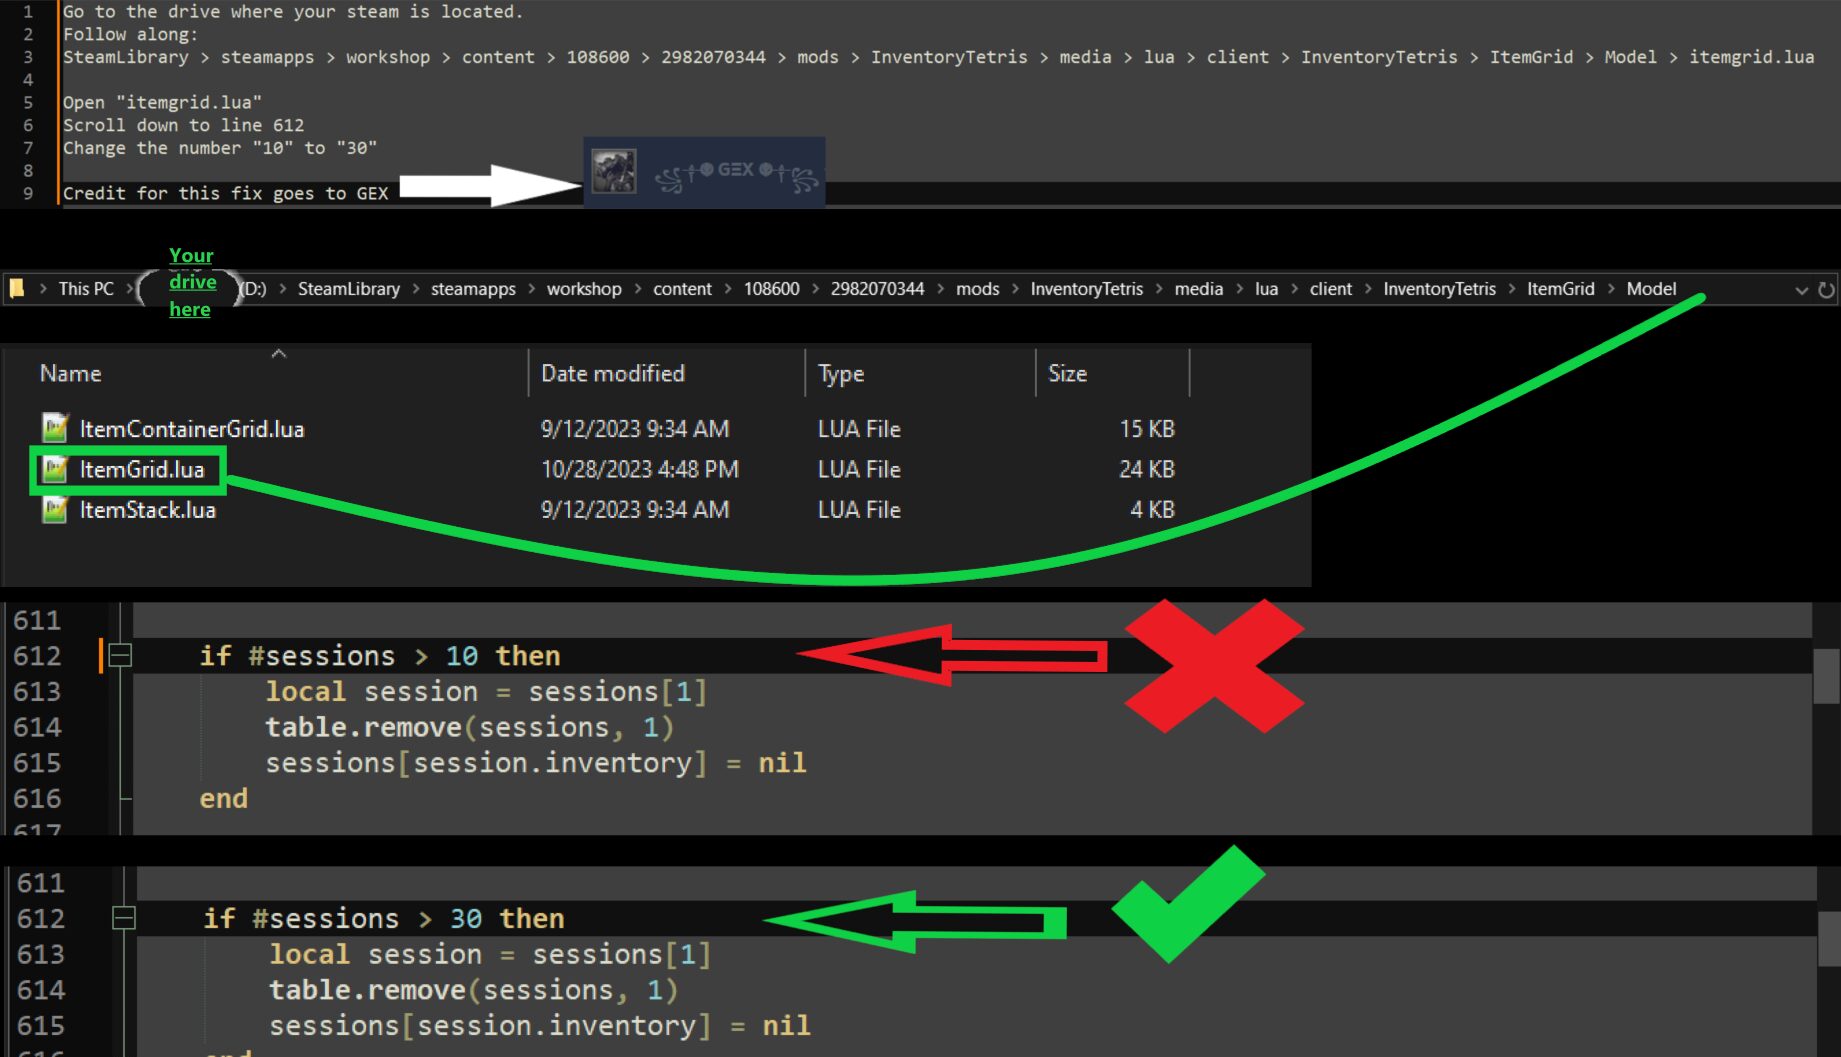Navigate to content in the address bar
This screenshot has width=1841, height=1057.
coord(682,289)
